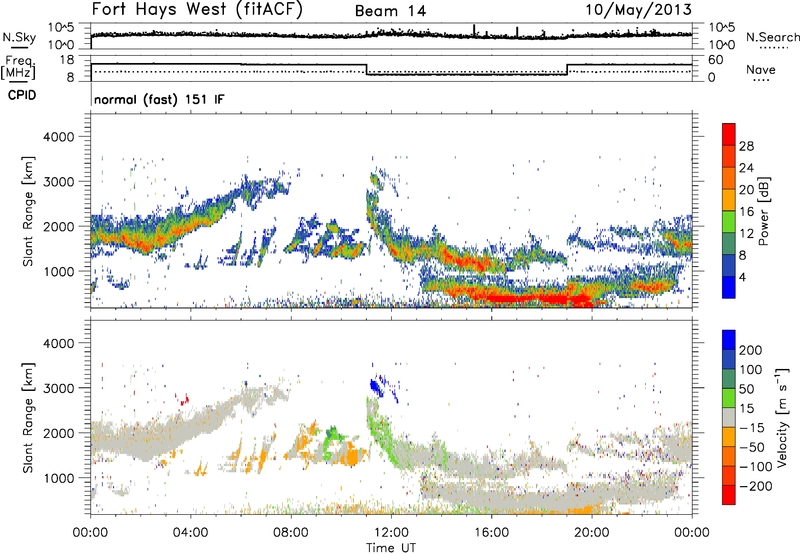Click the 'Time UT' axis label
The image size is (800, 554).
pos(391,547)
